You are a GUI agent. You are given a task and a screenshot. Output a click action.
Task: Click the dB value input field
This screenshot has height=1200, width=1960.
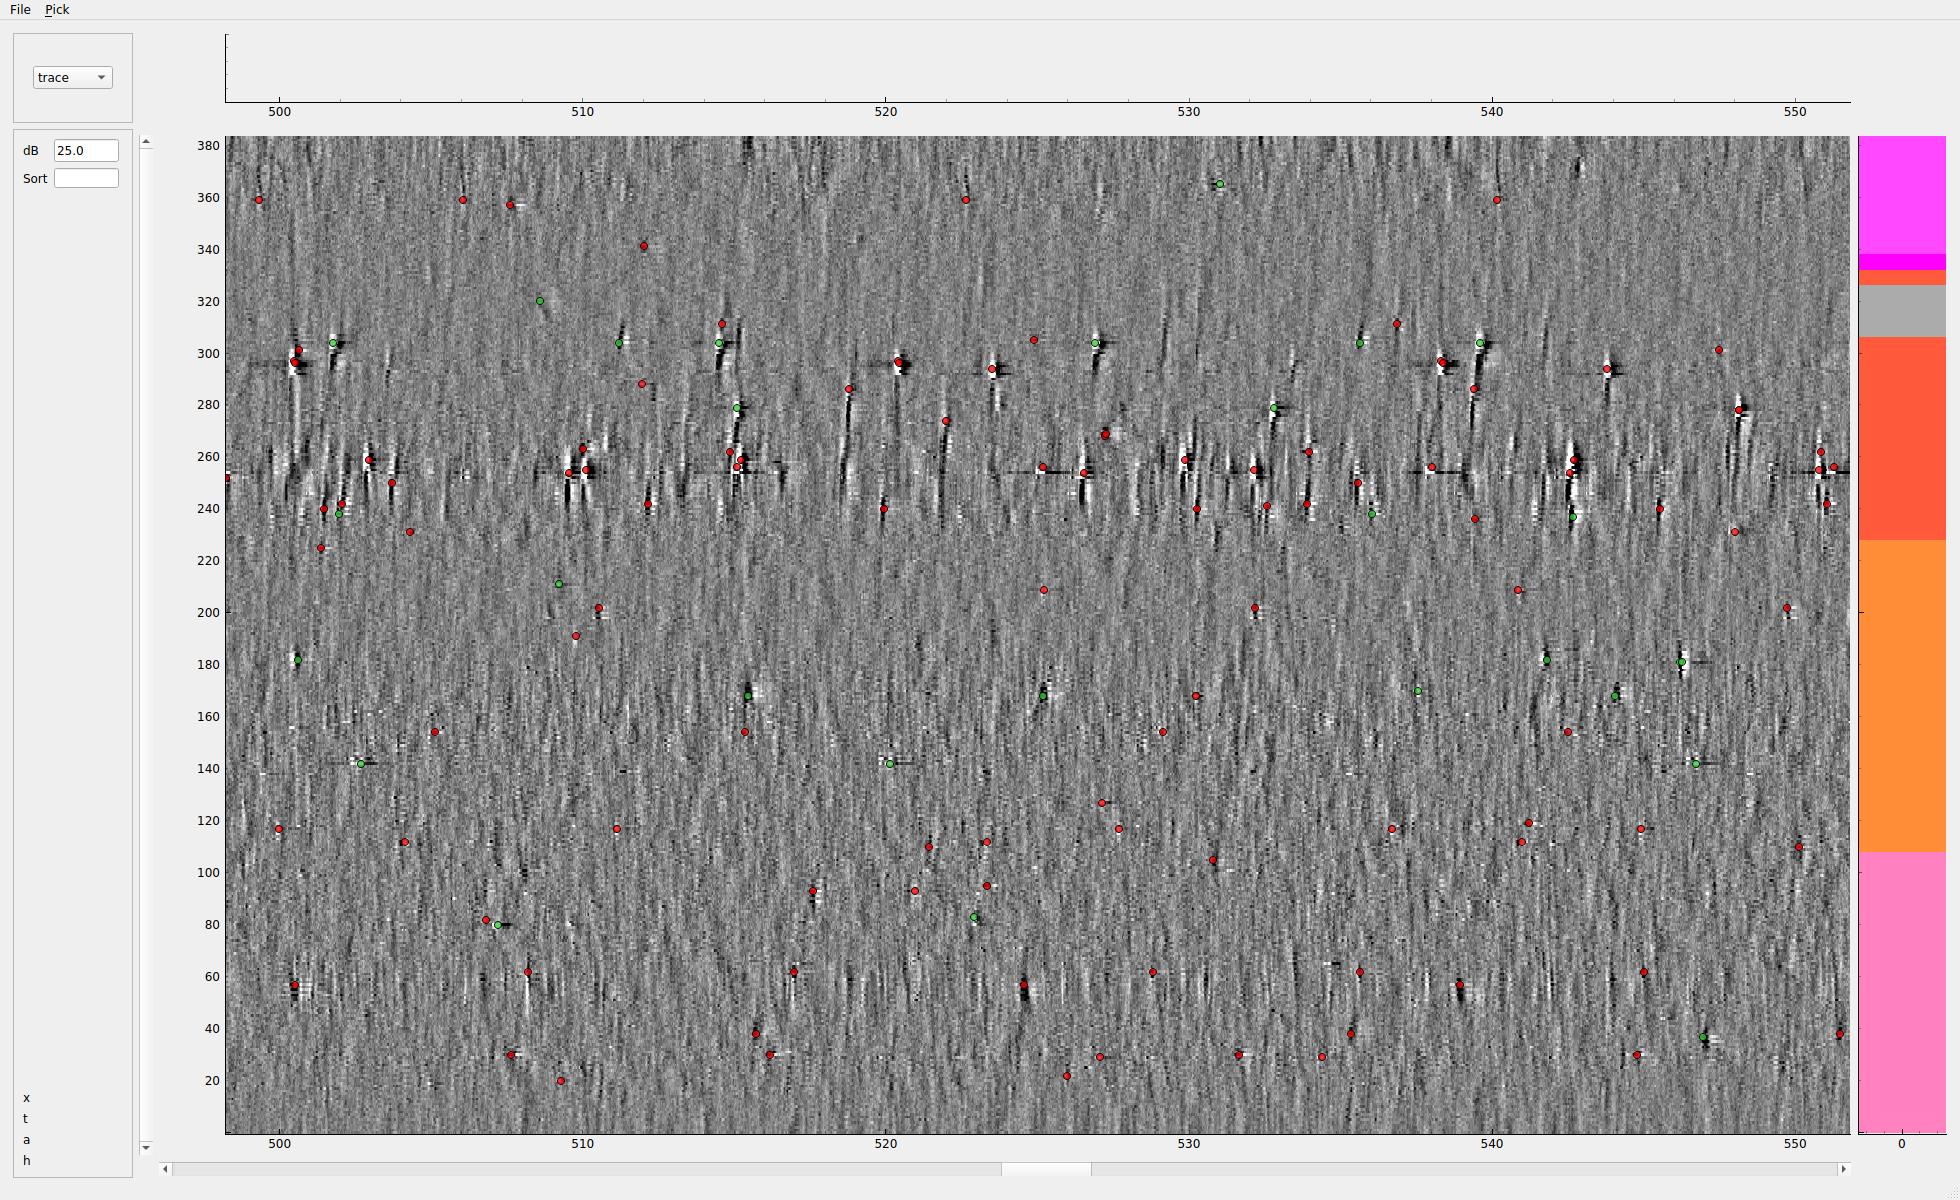click(x=86, y=150)
